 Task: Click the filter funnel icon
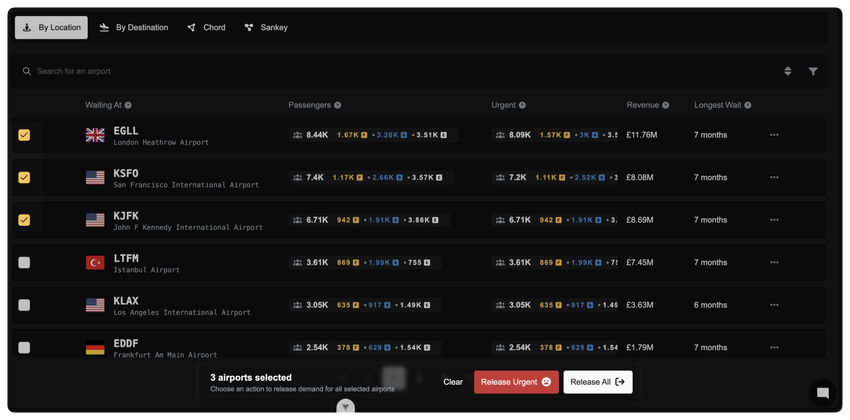(813, 71)
